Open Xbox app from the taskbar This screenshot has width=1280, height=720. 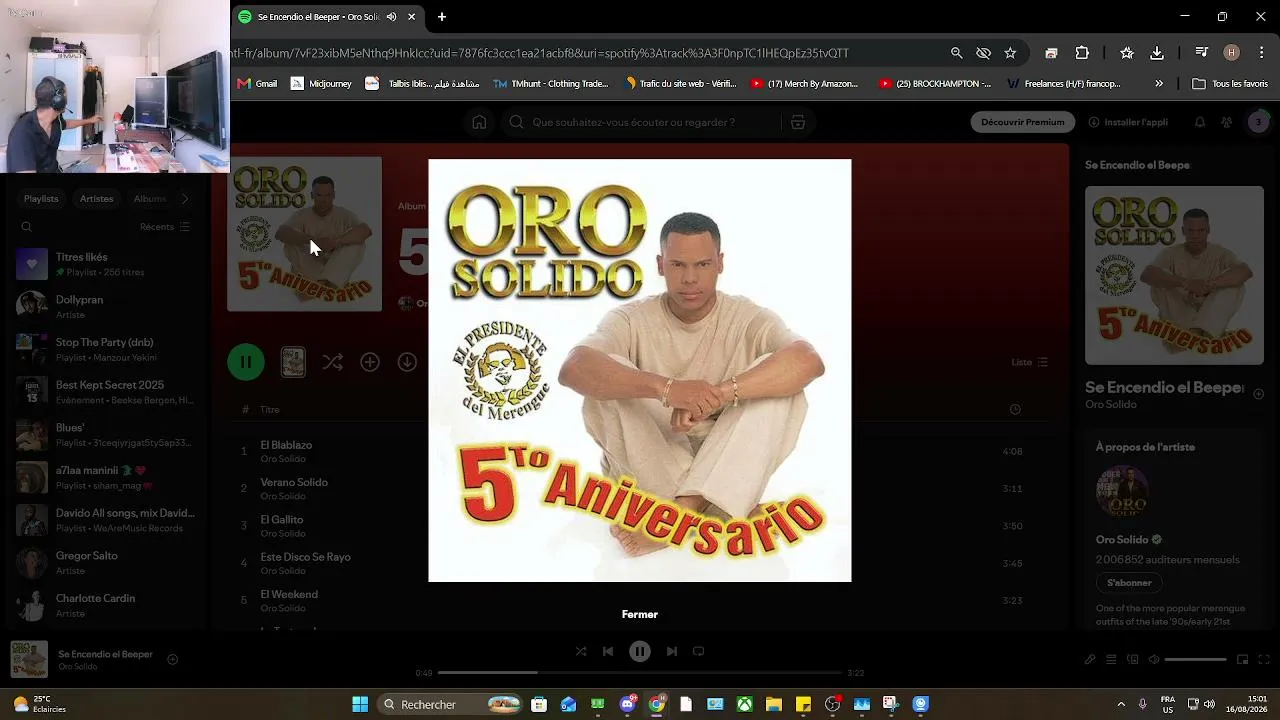pyautogui.click(x=745, y=704)
